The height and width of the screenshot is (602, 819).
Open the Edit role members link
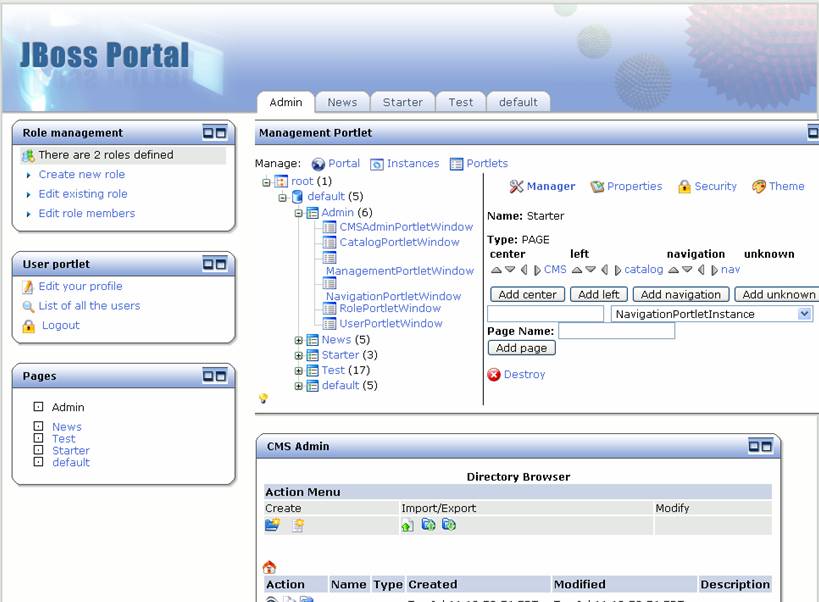click(x=87, y=213)
